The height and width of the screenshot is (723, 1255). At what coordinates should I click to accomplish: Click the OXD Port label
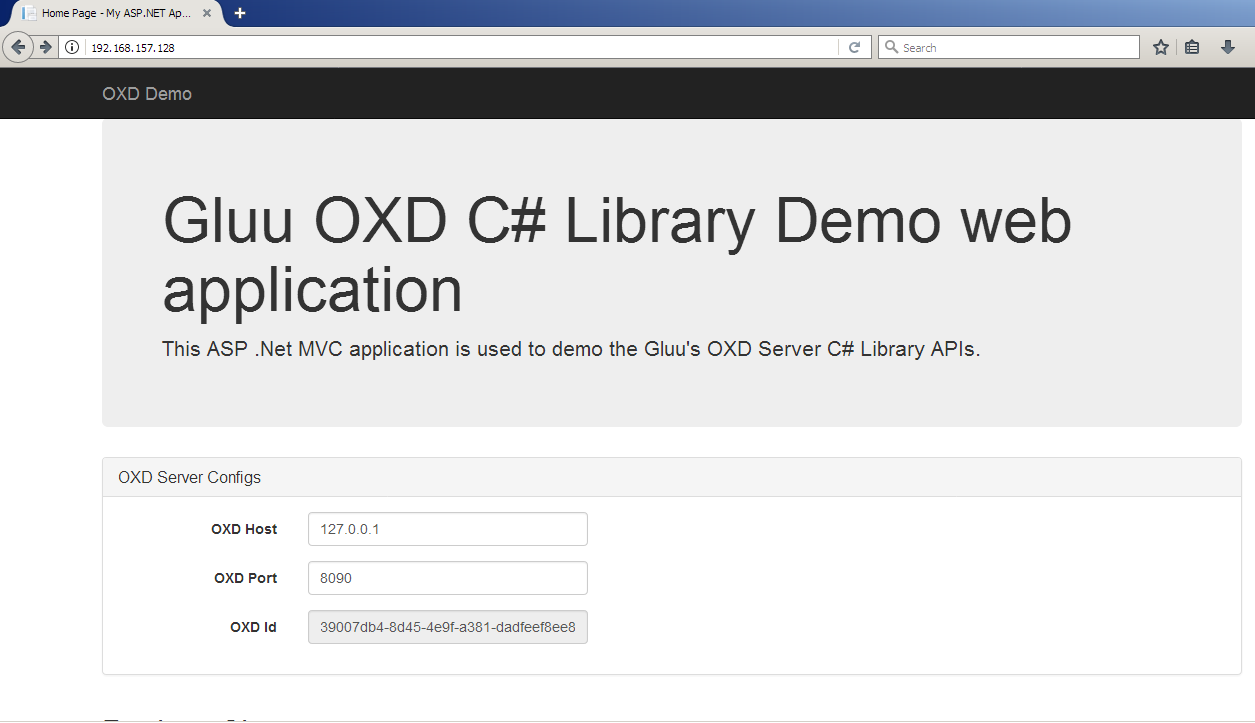coord(246,578)
